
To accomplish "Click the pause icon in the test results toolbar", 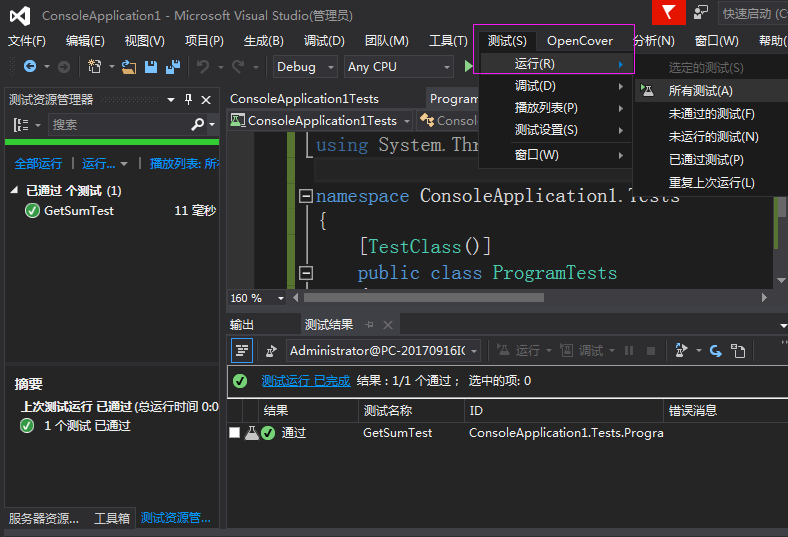I will (629, 351).
